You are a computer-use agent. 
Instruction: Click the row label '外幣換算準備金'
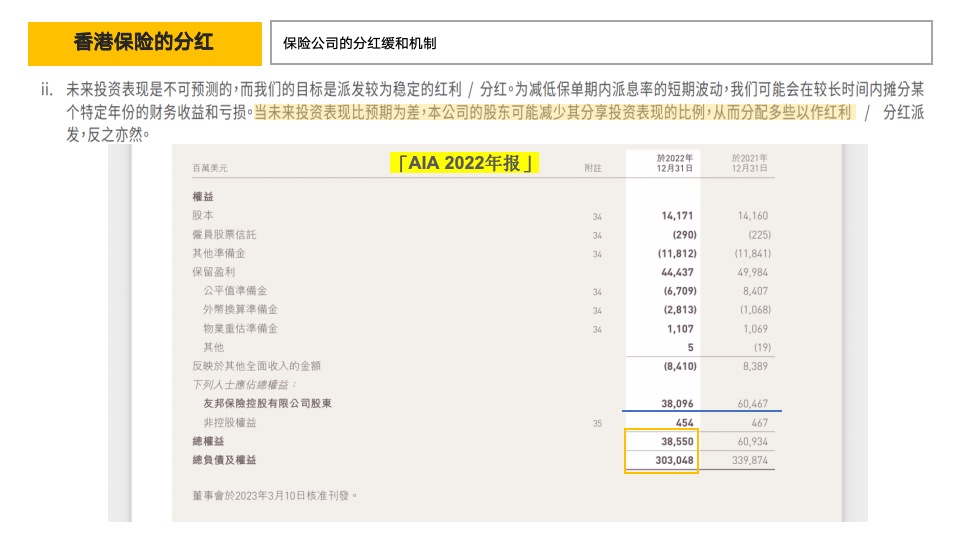240,309
